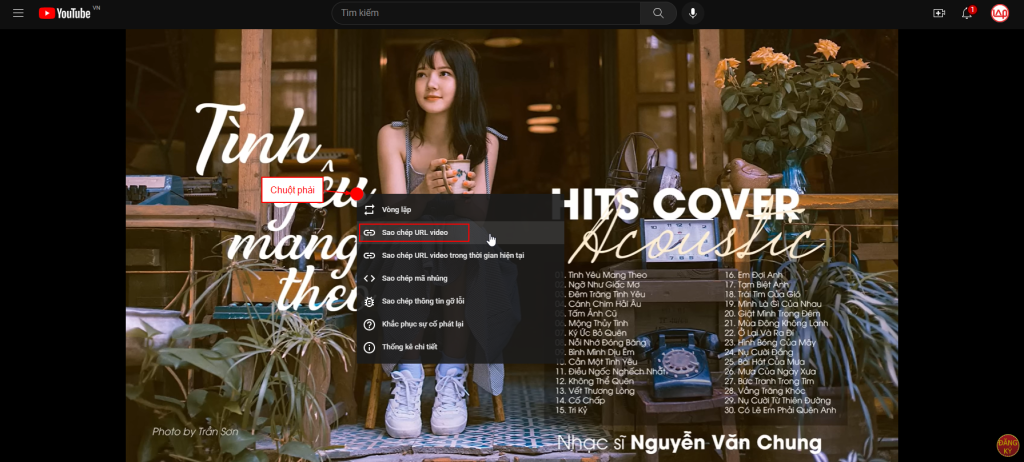
Task: Open the hamburger guide menu
Action: (18, 13)
